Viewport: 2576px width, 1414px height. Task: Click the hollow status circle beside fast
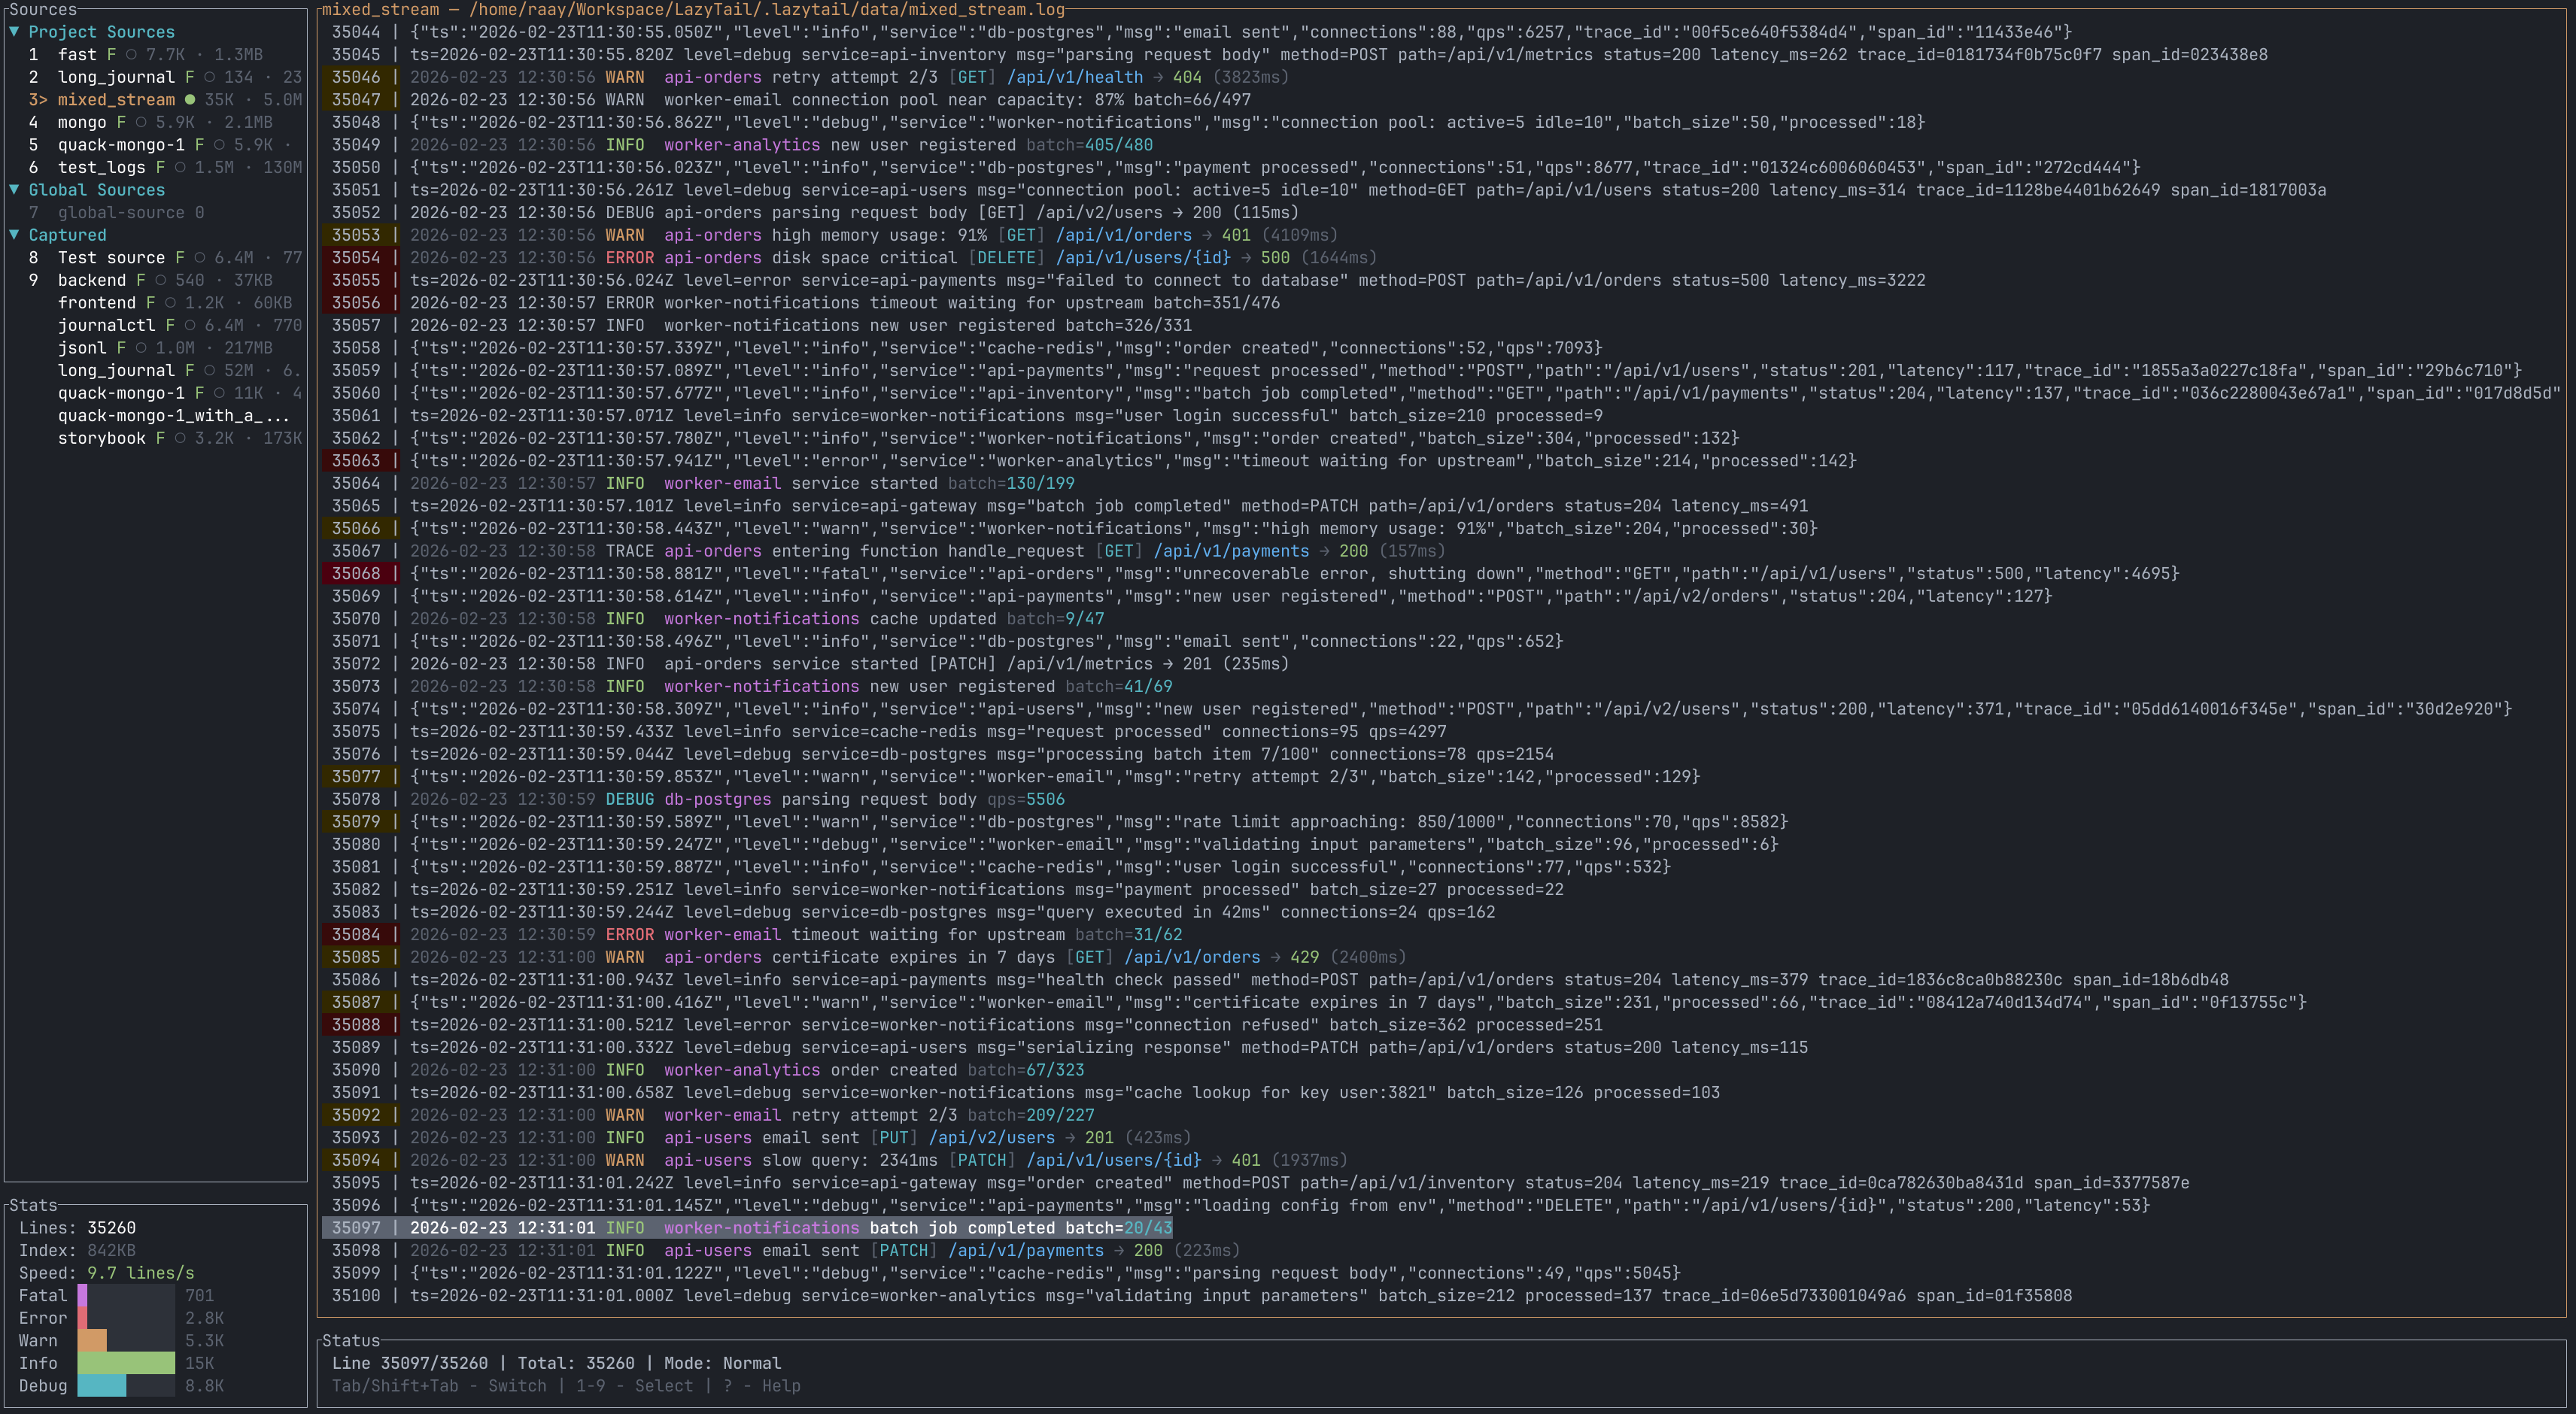131,55
